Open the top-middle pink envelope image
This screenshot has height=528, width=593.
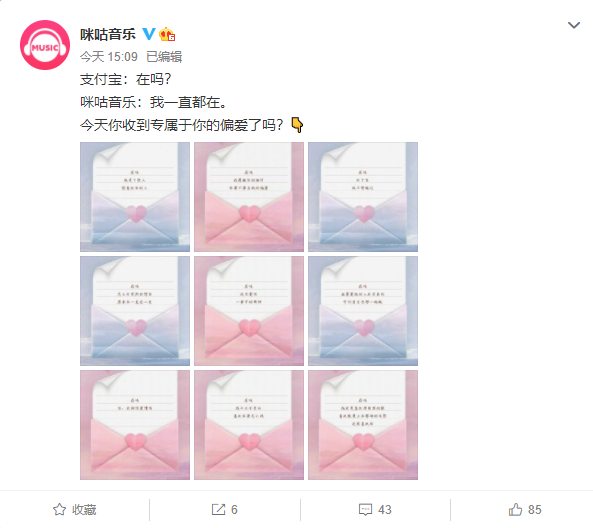[249, 197]
